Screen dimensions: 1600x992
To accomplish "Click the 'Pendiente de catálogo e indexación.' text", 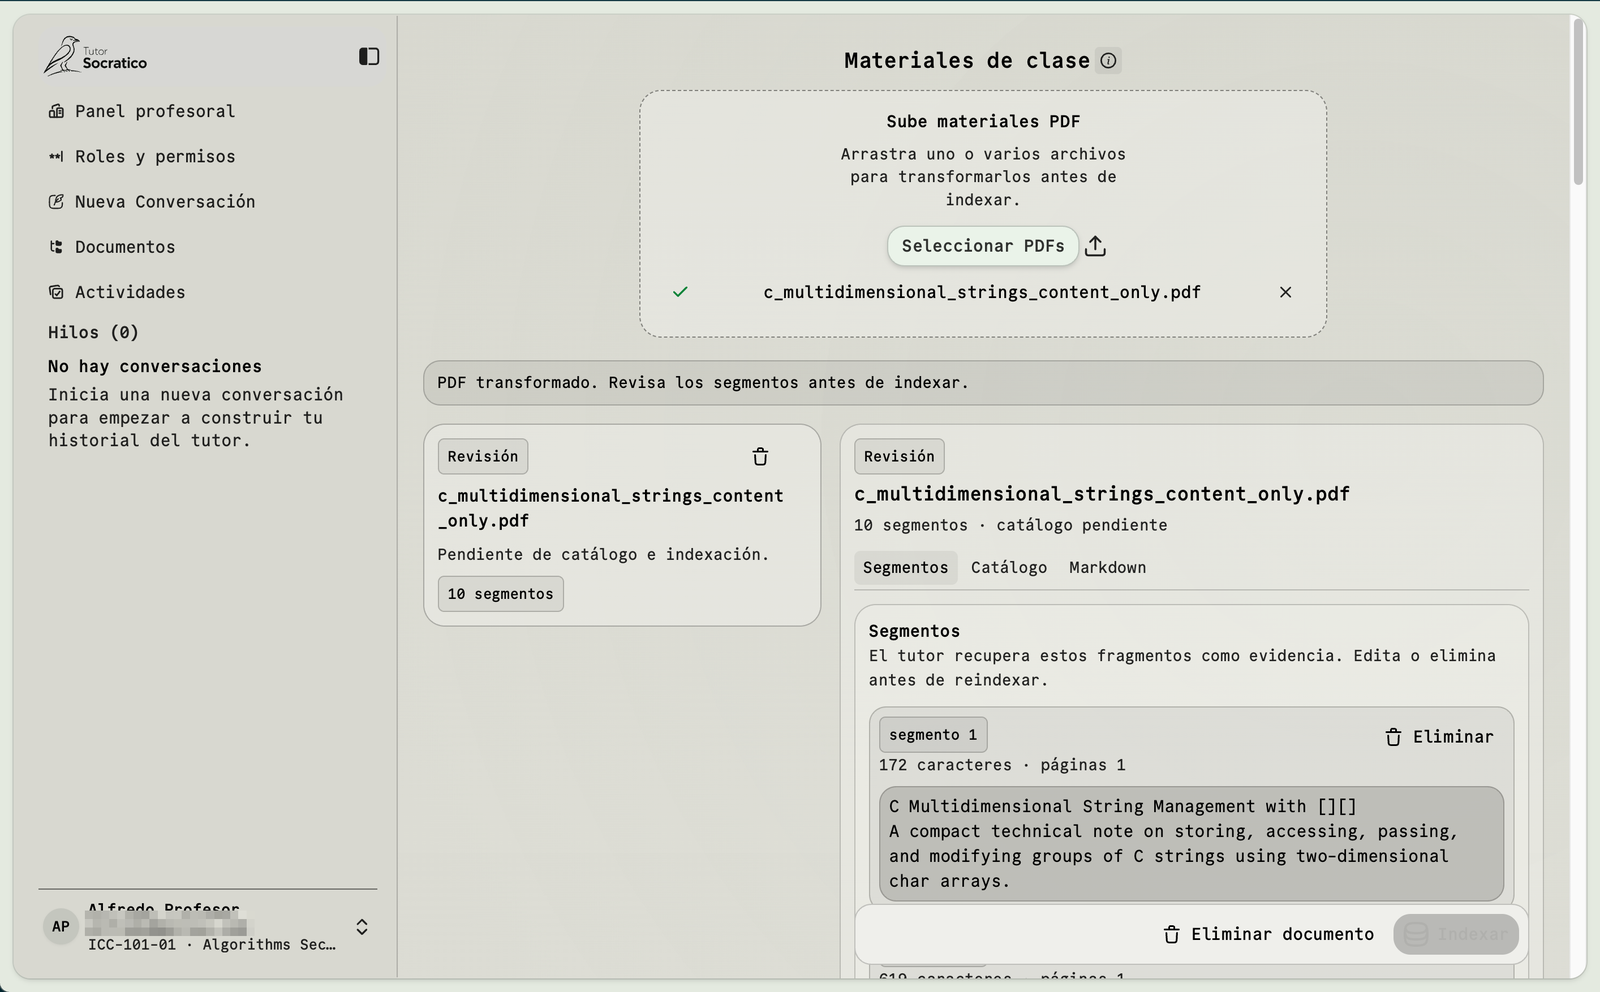I will coord(603,554).
